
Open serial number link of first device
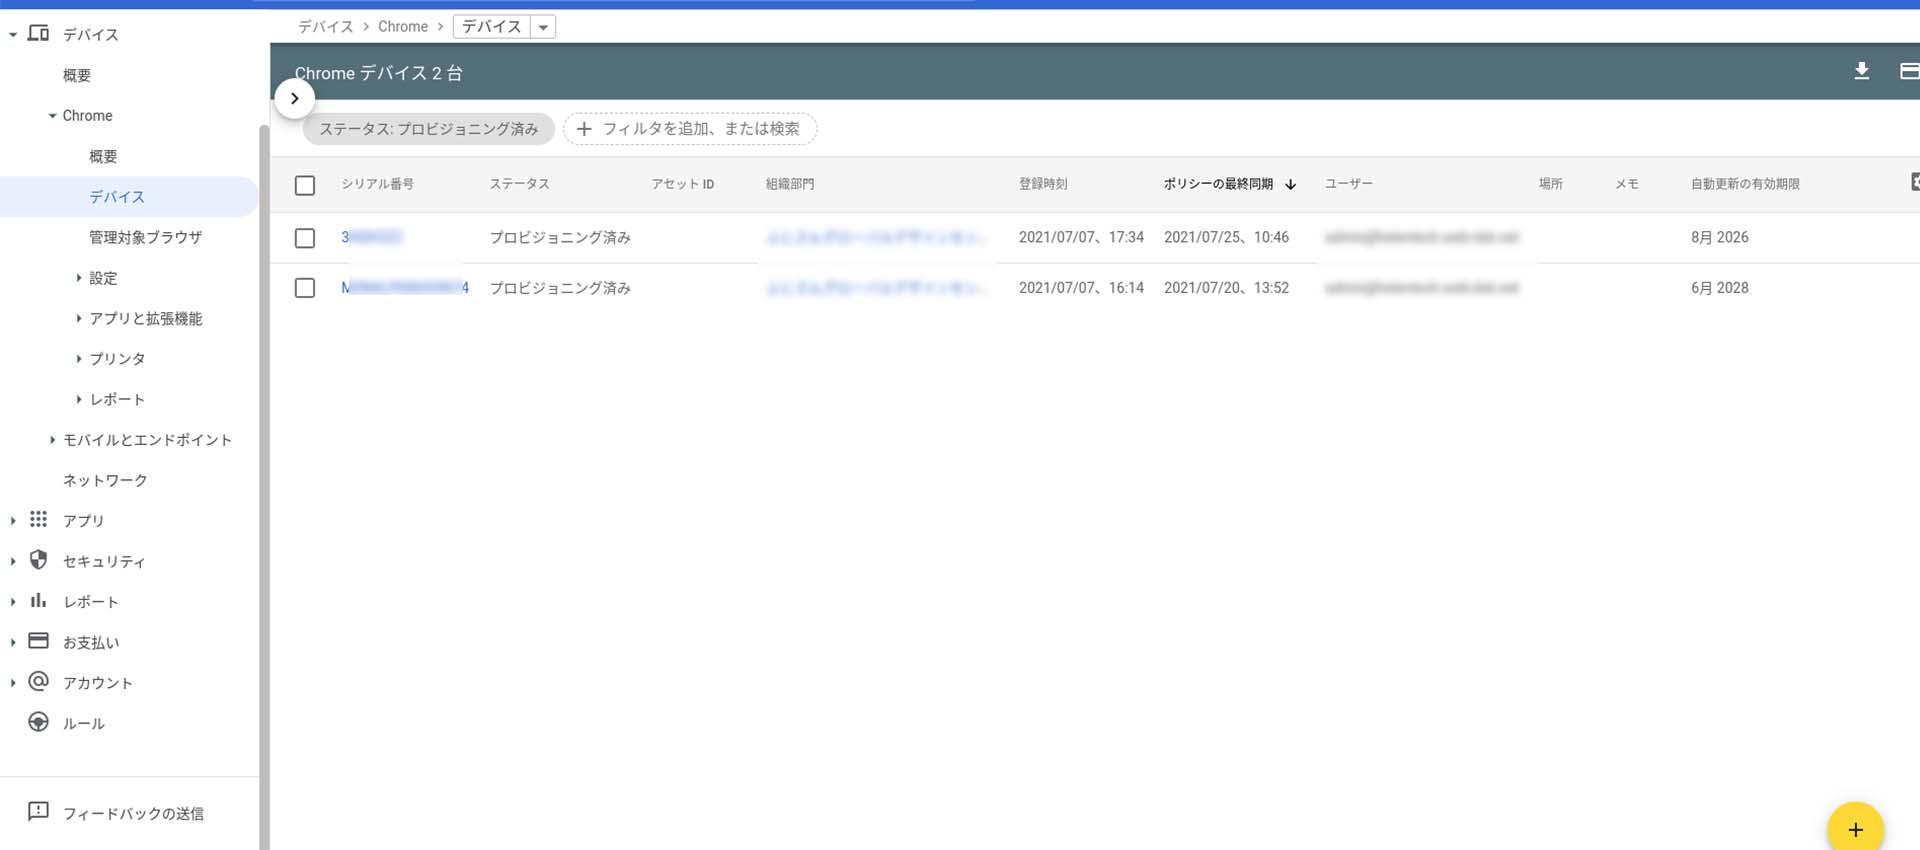pos(371,237)
